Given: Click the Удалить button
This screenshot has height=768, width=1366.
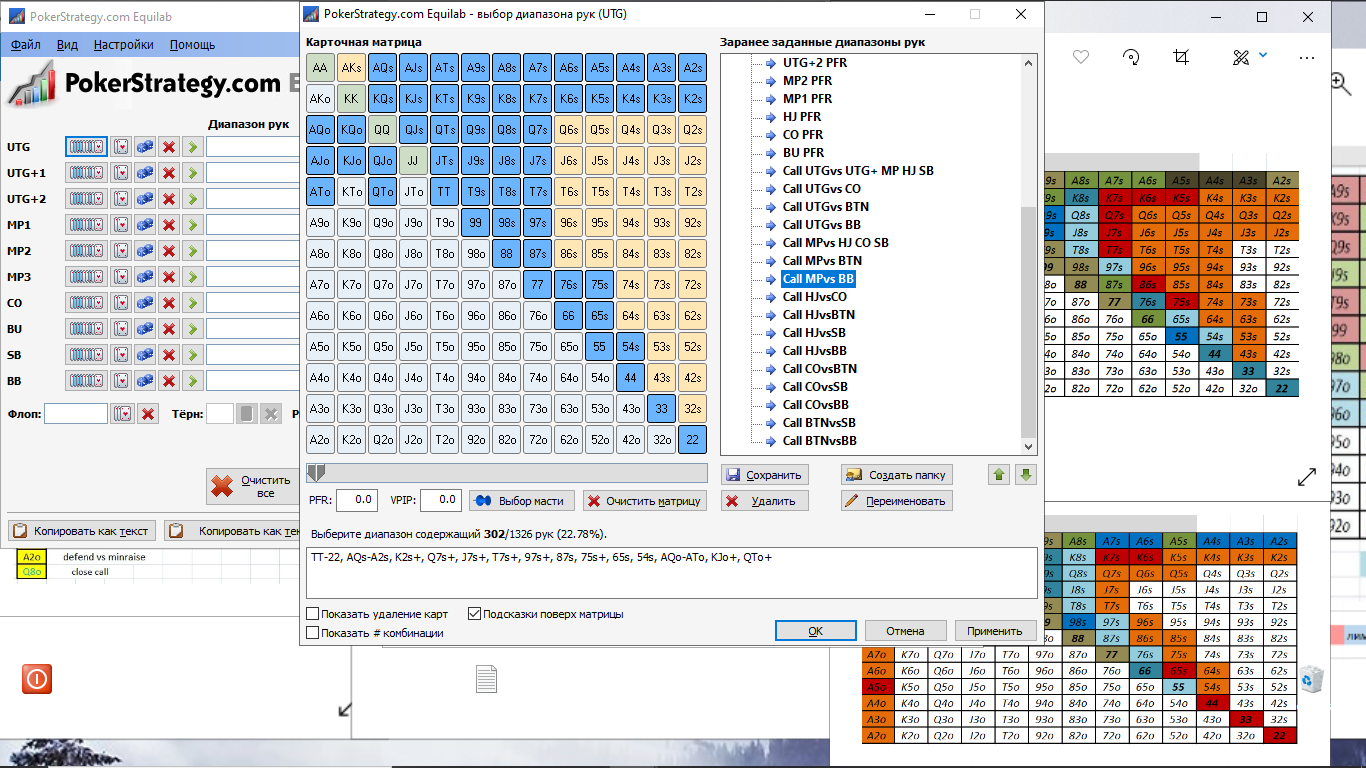Looking at the screenshot, I should (x=765, y=501).
